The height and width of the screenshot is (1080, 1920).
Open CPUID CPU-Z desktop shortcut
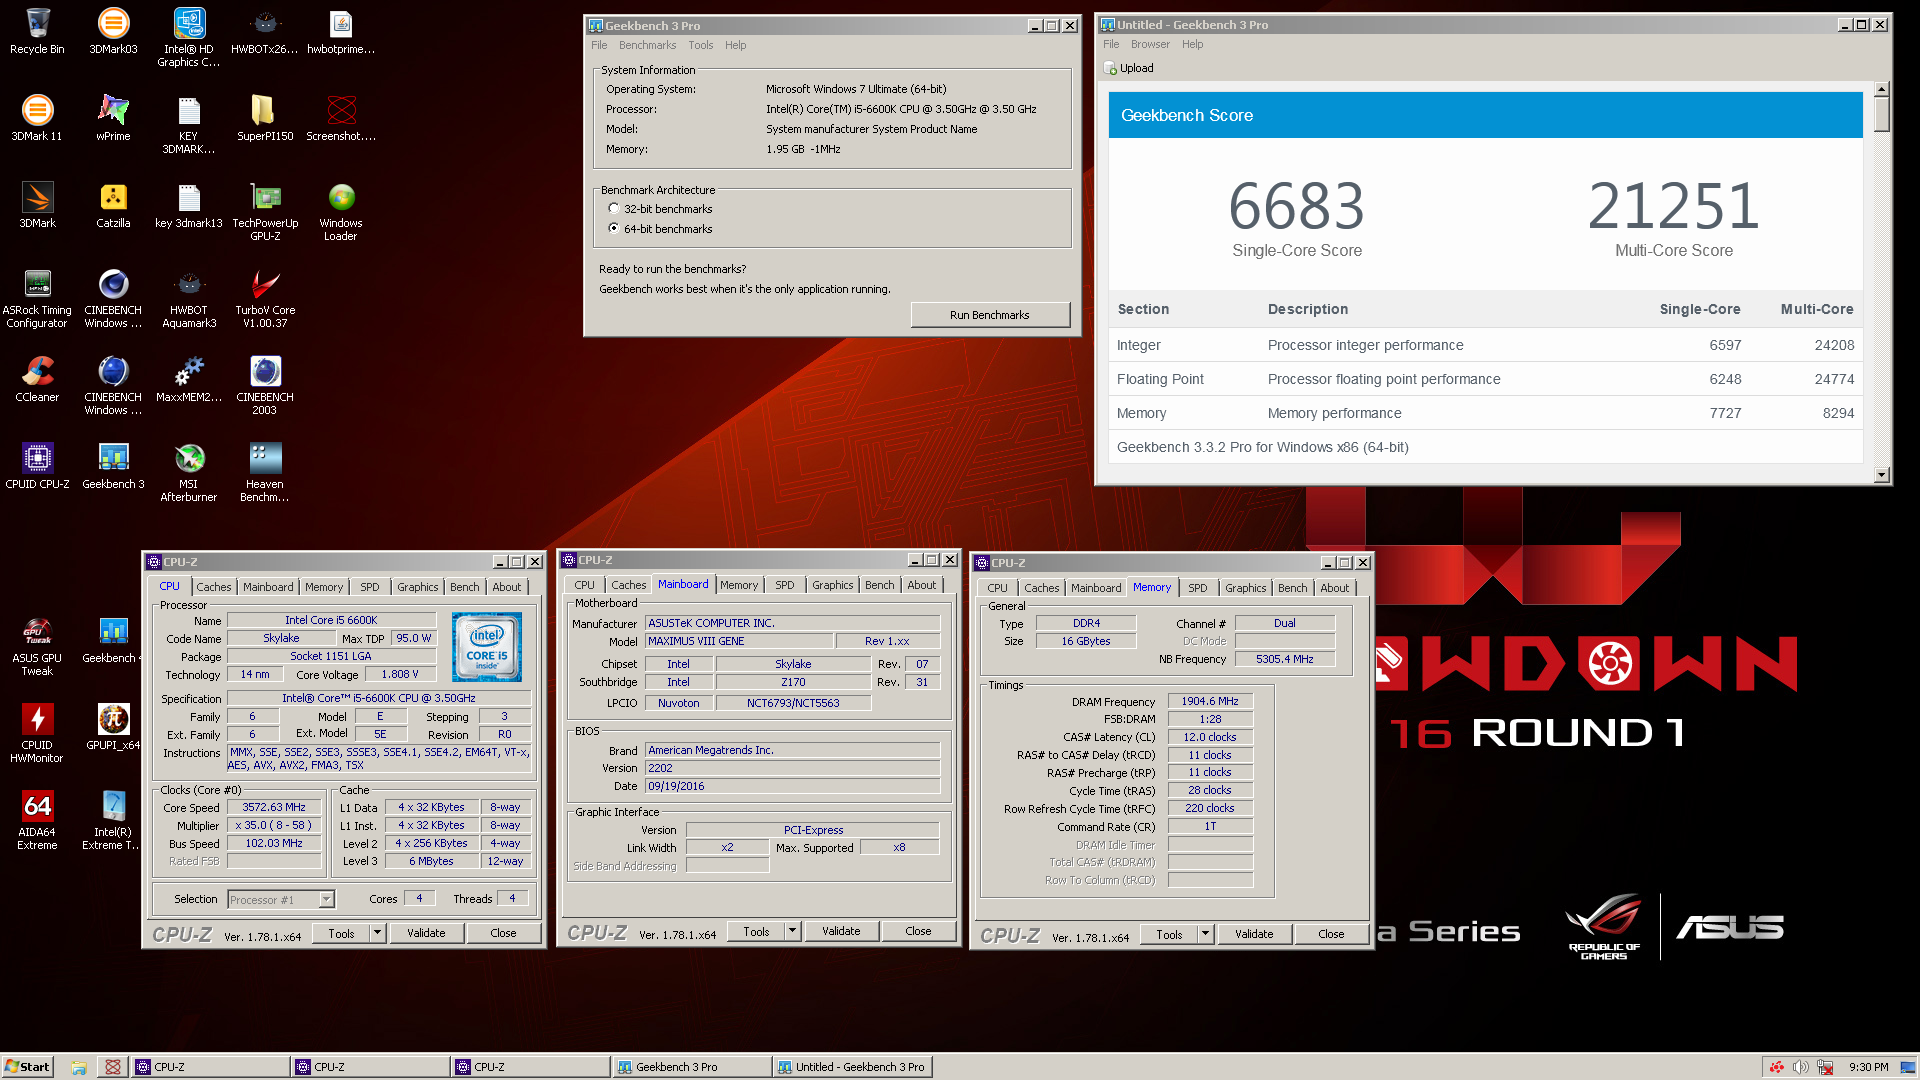pos(37,466)
